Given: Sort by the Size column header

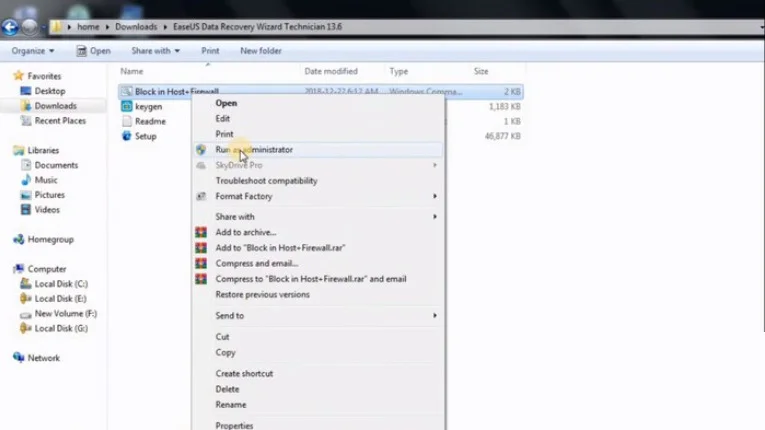Looking at the screenshot, I should 481,71.
